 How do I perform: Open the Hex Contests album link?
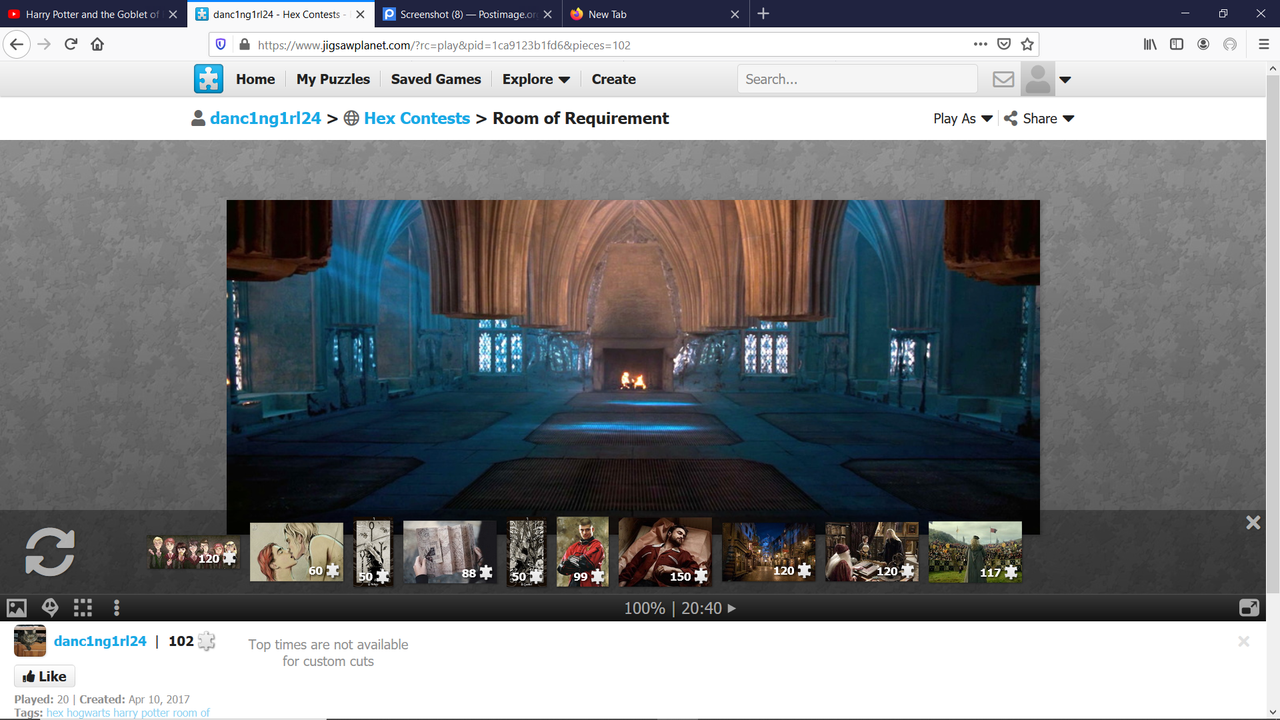tap(417, 118)
